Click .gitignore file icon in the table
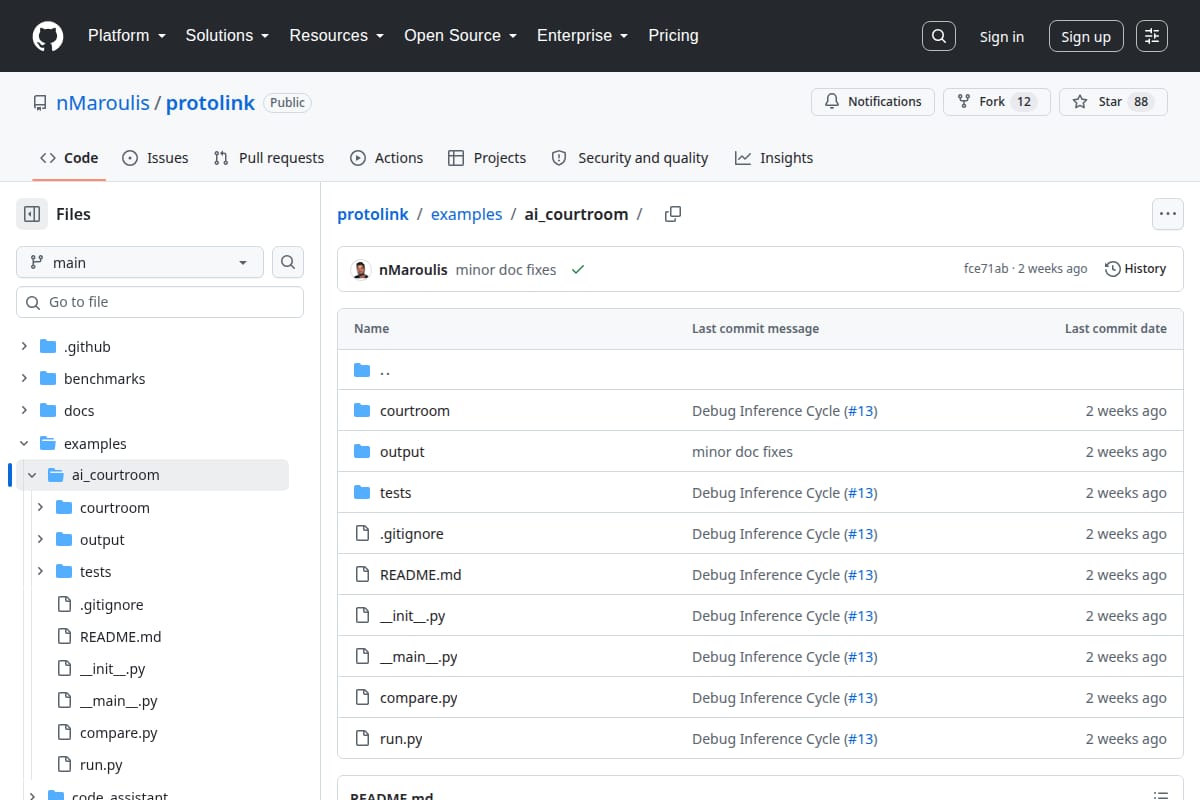This screenshot has width=1200, height=800. pos(362,534)
